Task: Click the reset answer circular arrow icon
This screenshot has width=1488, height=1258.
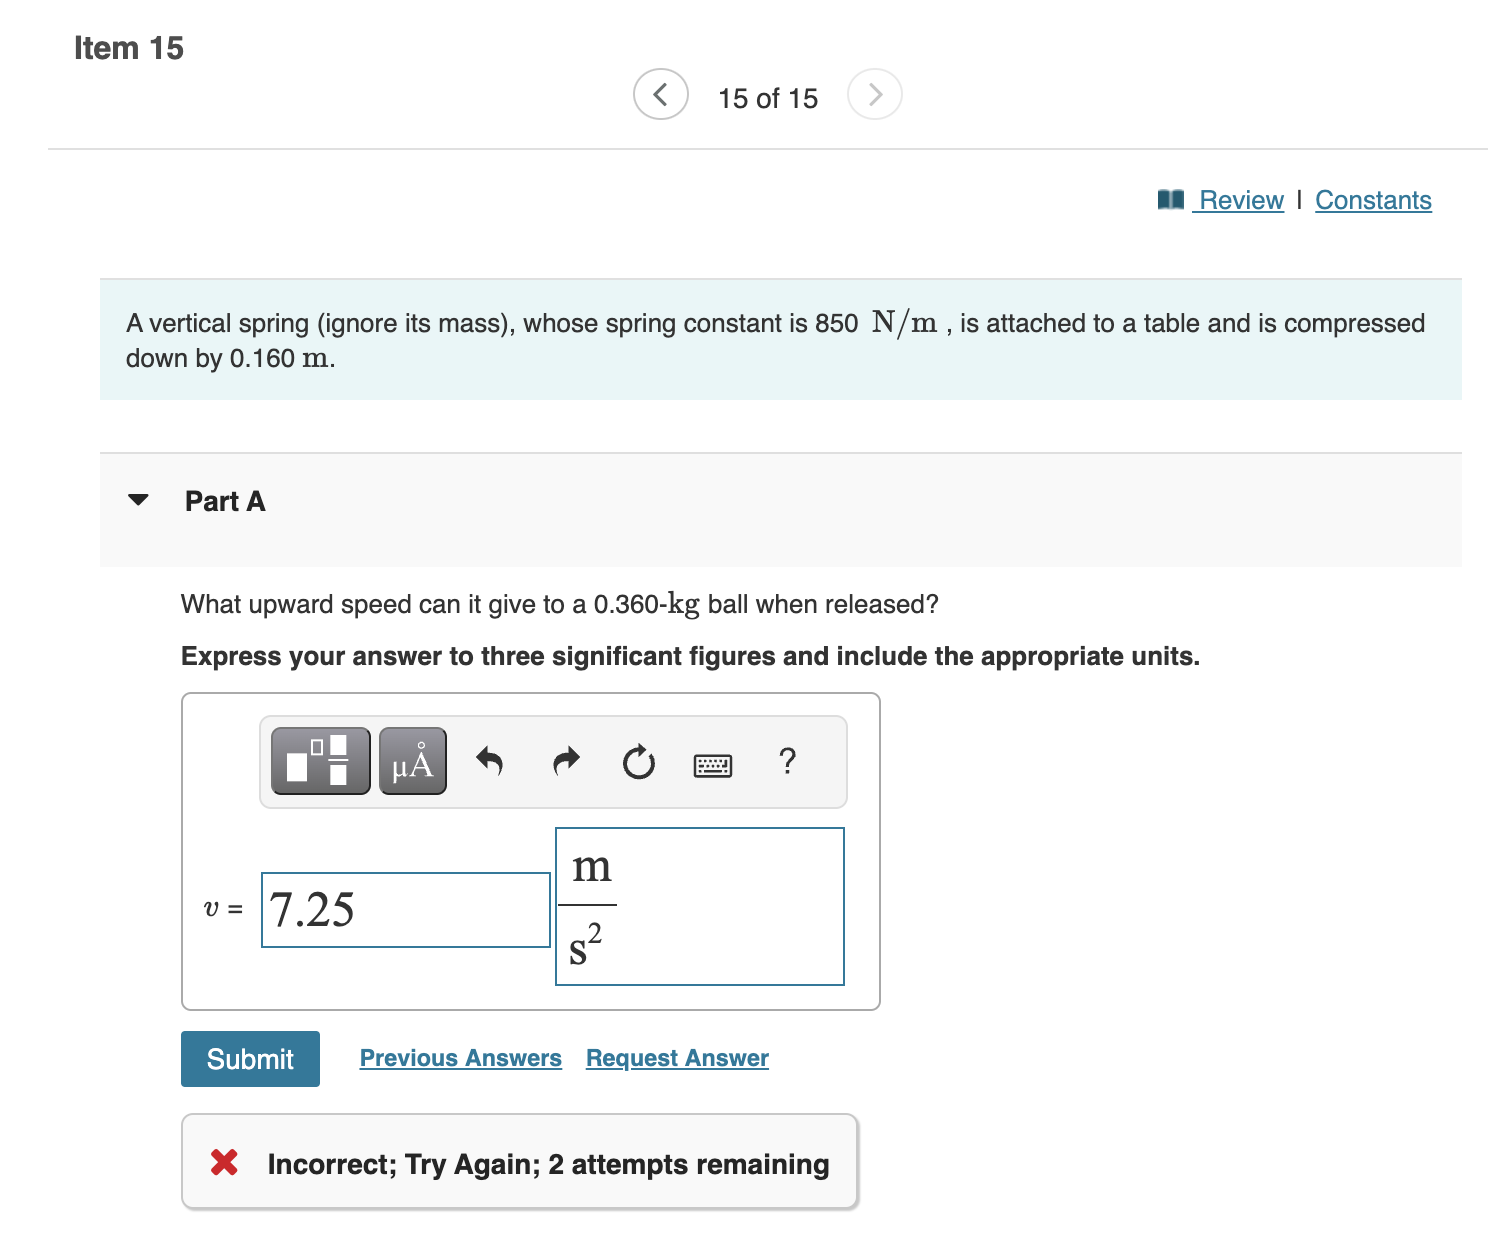Action: click(639, 761)
